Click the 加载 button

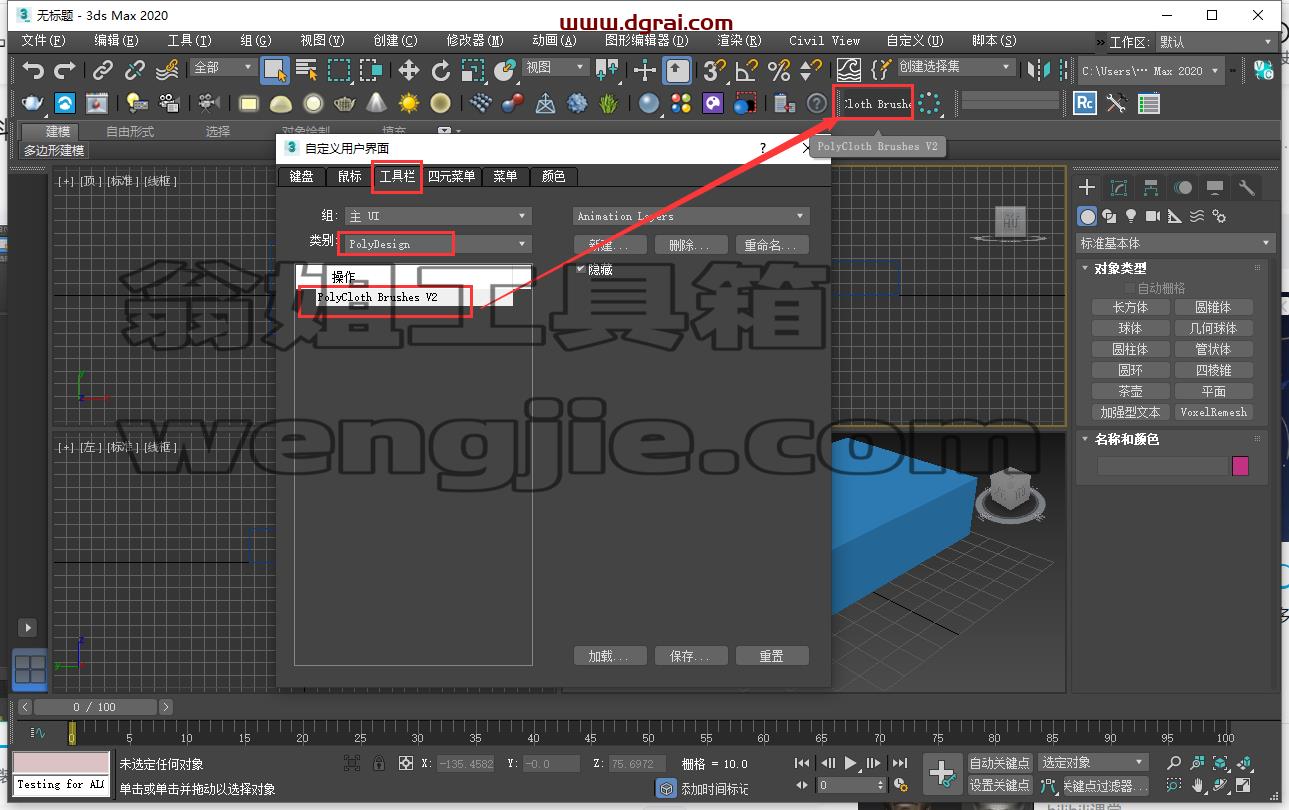(610, 656)
